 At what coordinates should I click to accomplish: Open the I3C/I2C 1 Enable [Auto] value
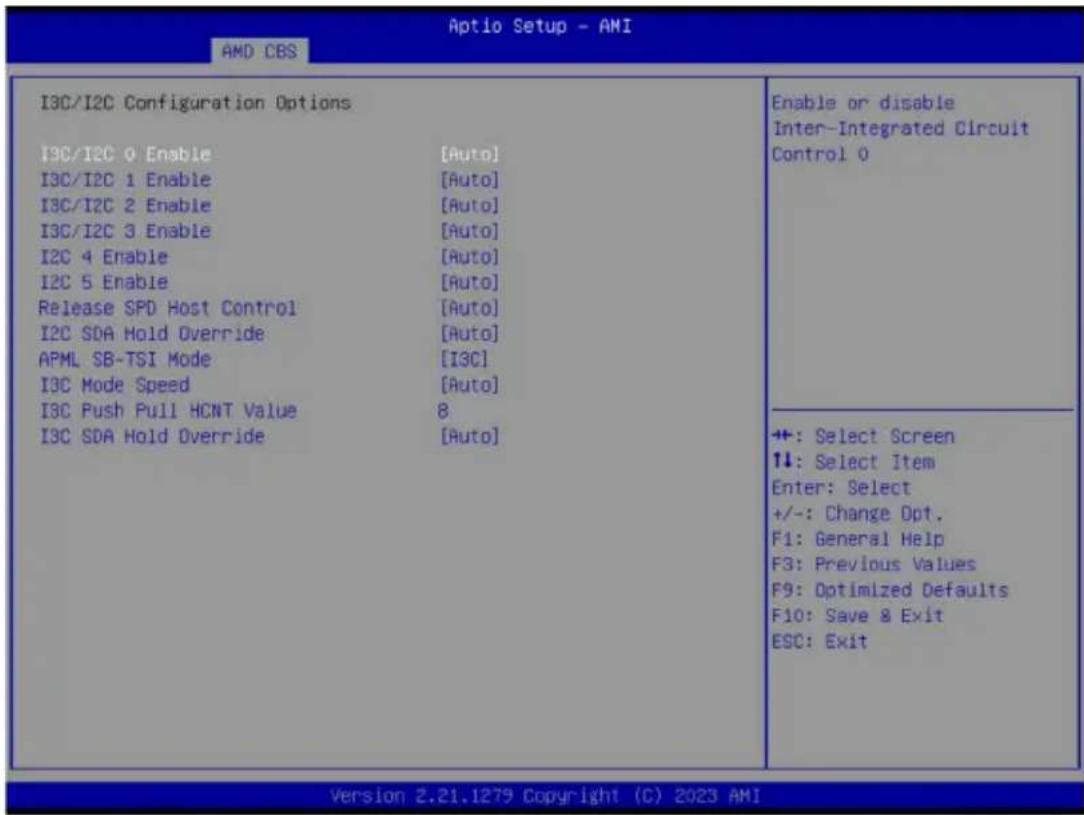469,180
